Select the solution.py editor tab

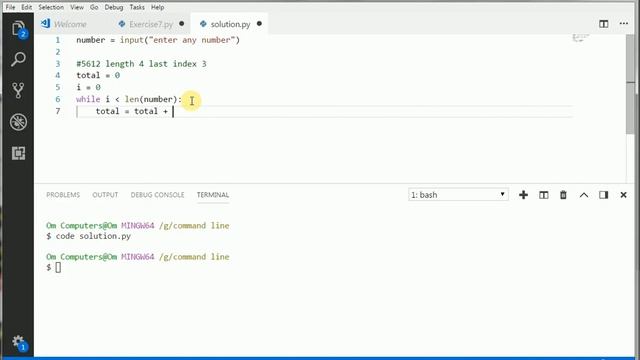(x=230, y=24)
